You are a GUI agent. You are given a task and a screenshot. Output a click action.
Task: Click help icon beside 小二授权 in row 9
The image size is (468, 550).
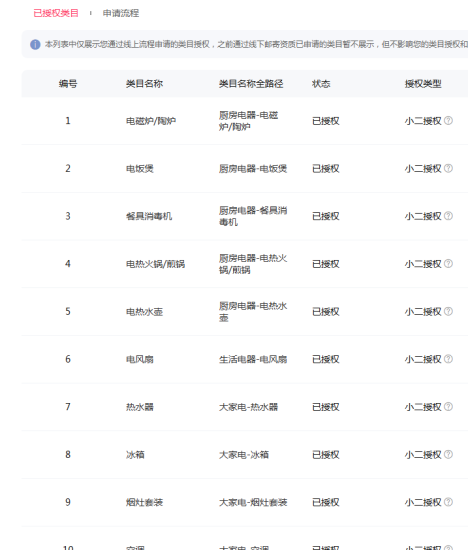click(x=448, y=502)
